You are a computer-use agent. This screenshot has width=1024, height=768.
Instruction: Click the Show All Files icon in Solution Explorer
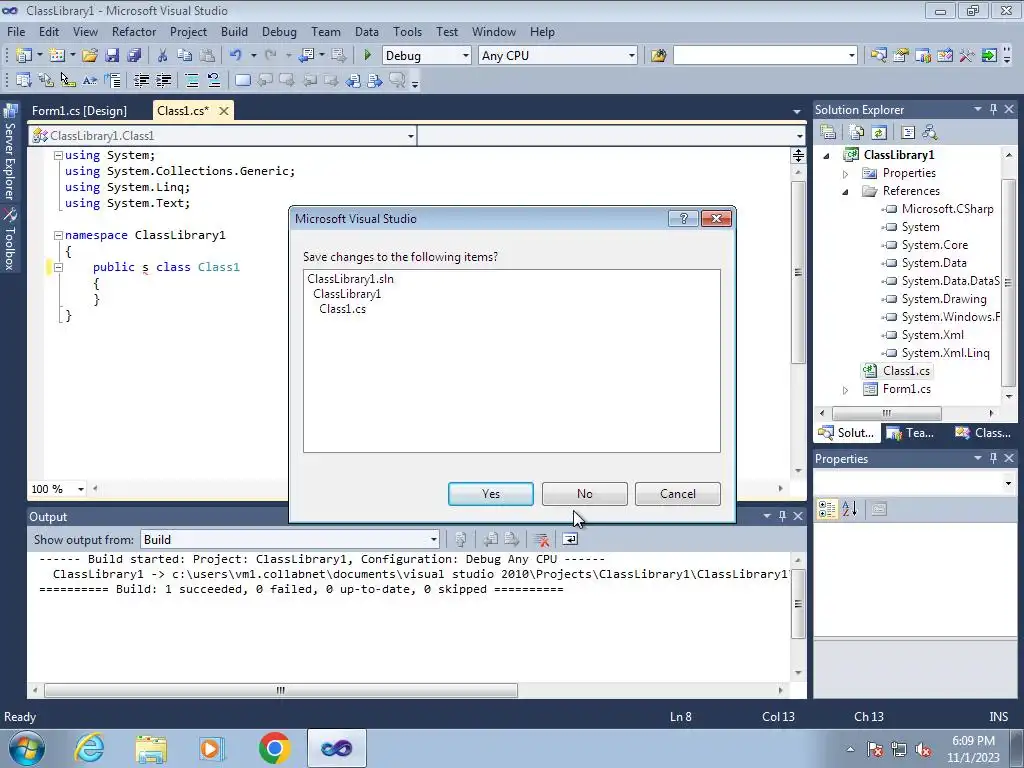point(857,133)
